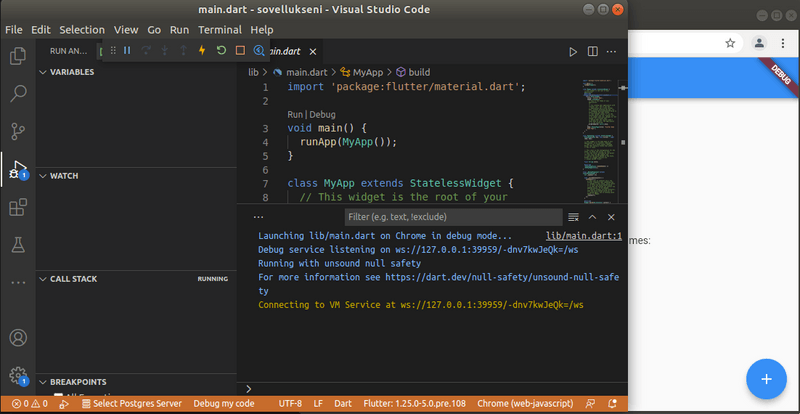The image size is (800, 414).
Task: Pause the debug session
Action: (127, 50)
